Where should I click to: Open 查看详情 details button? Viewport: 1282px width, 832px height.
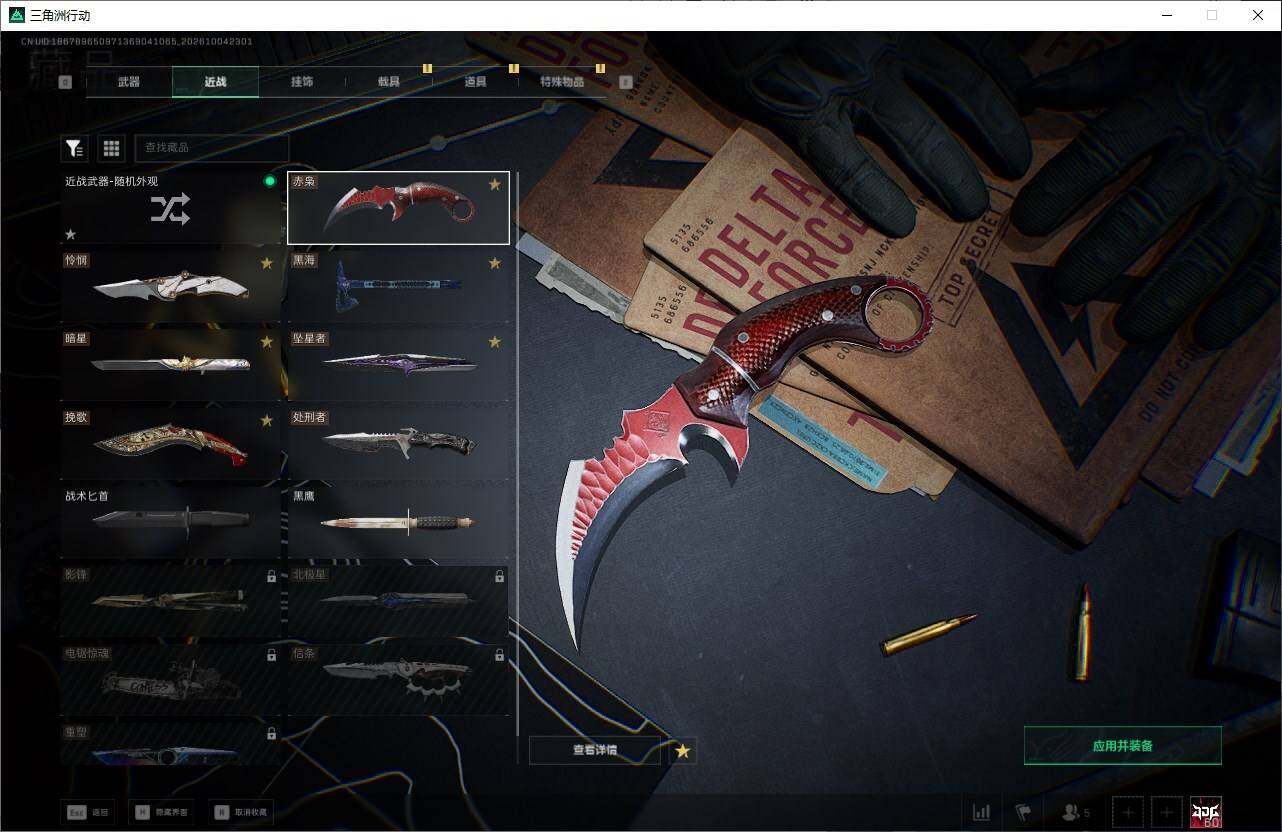[595, 750]
